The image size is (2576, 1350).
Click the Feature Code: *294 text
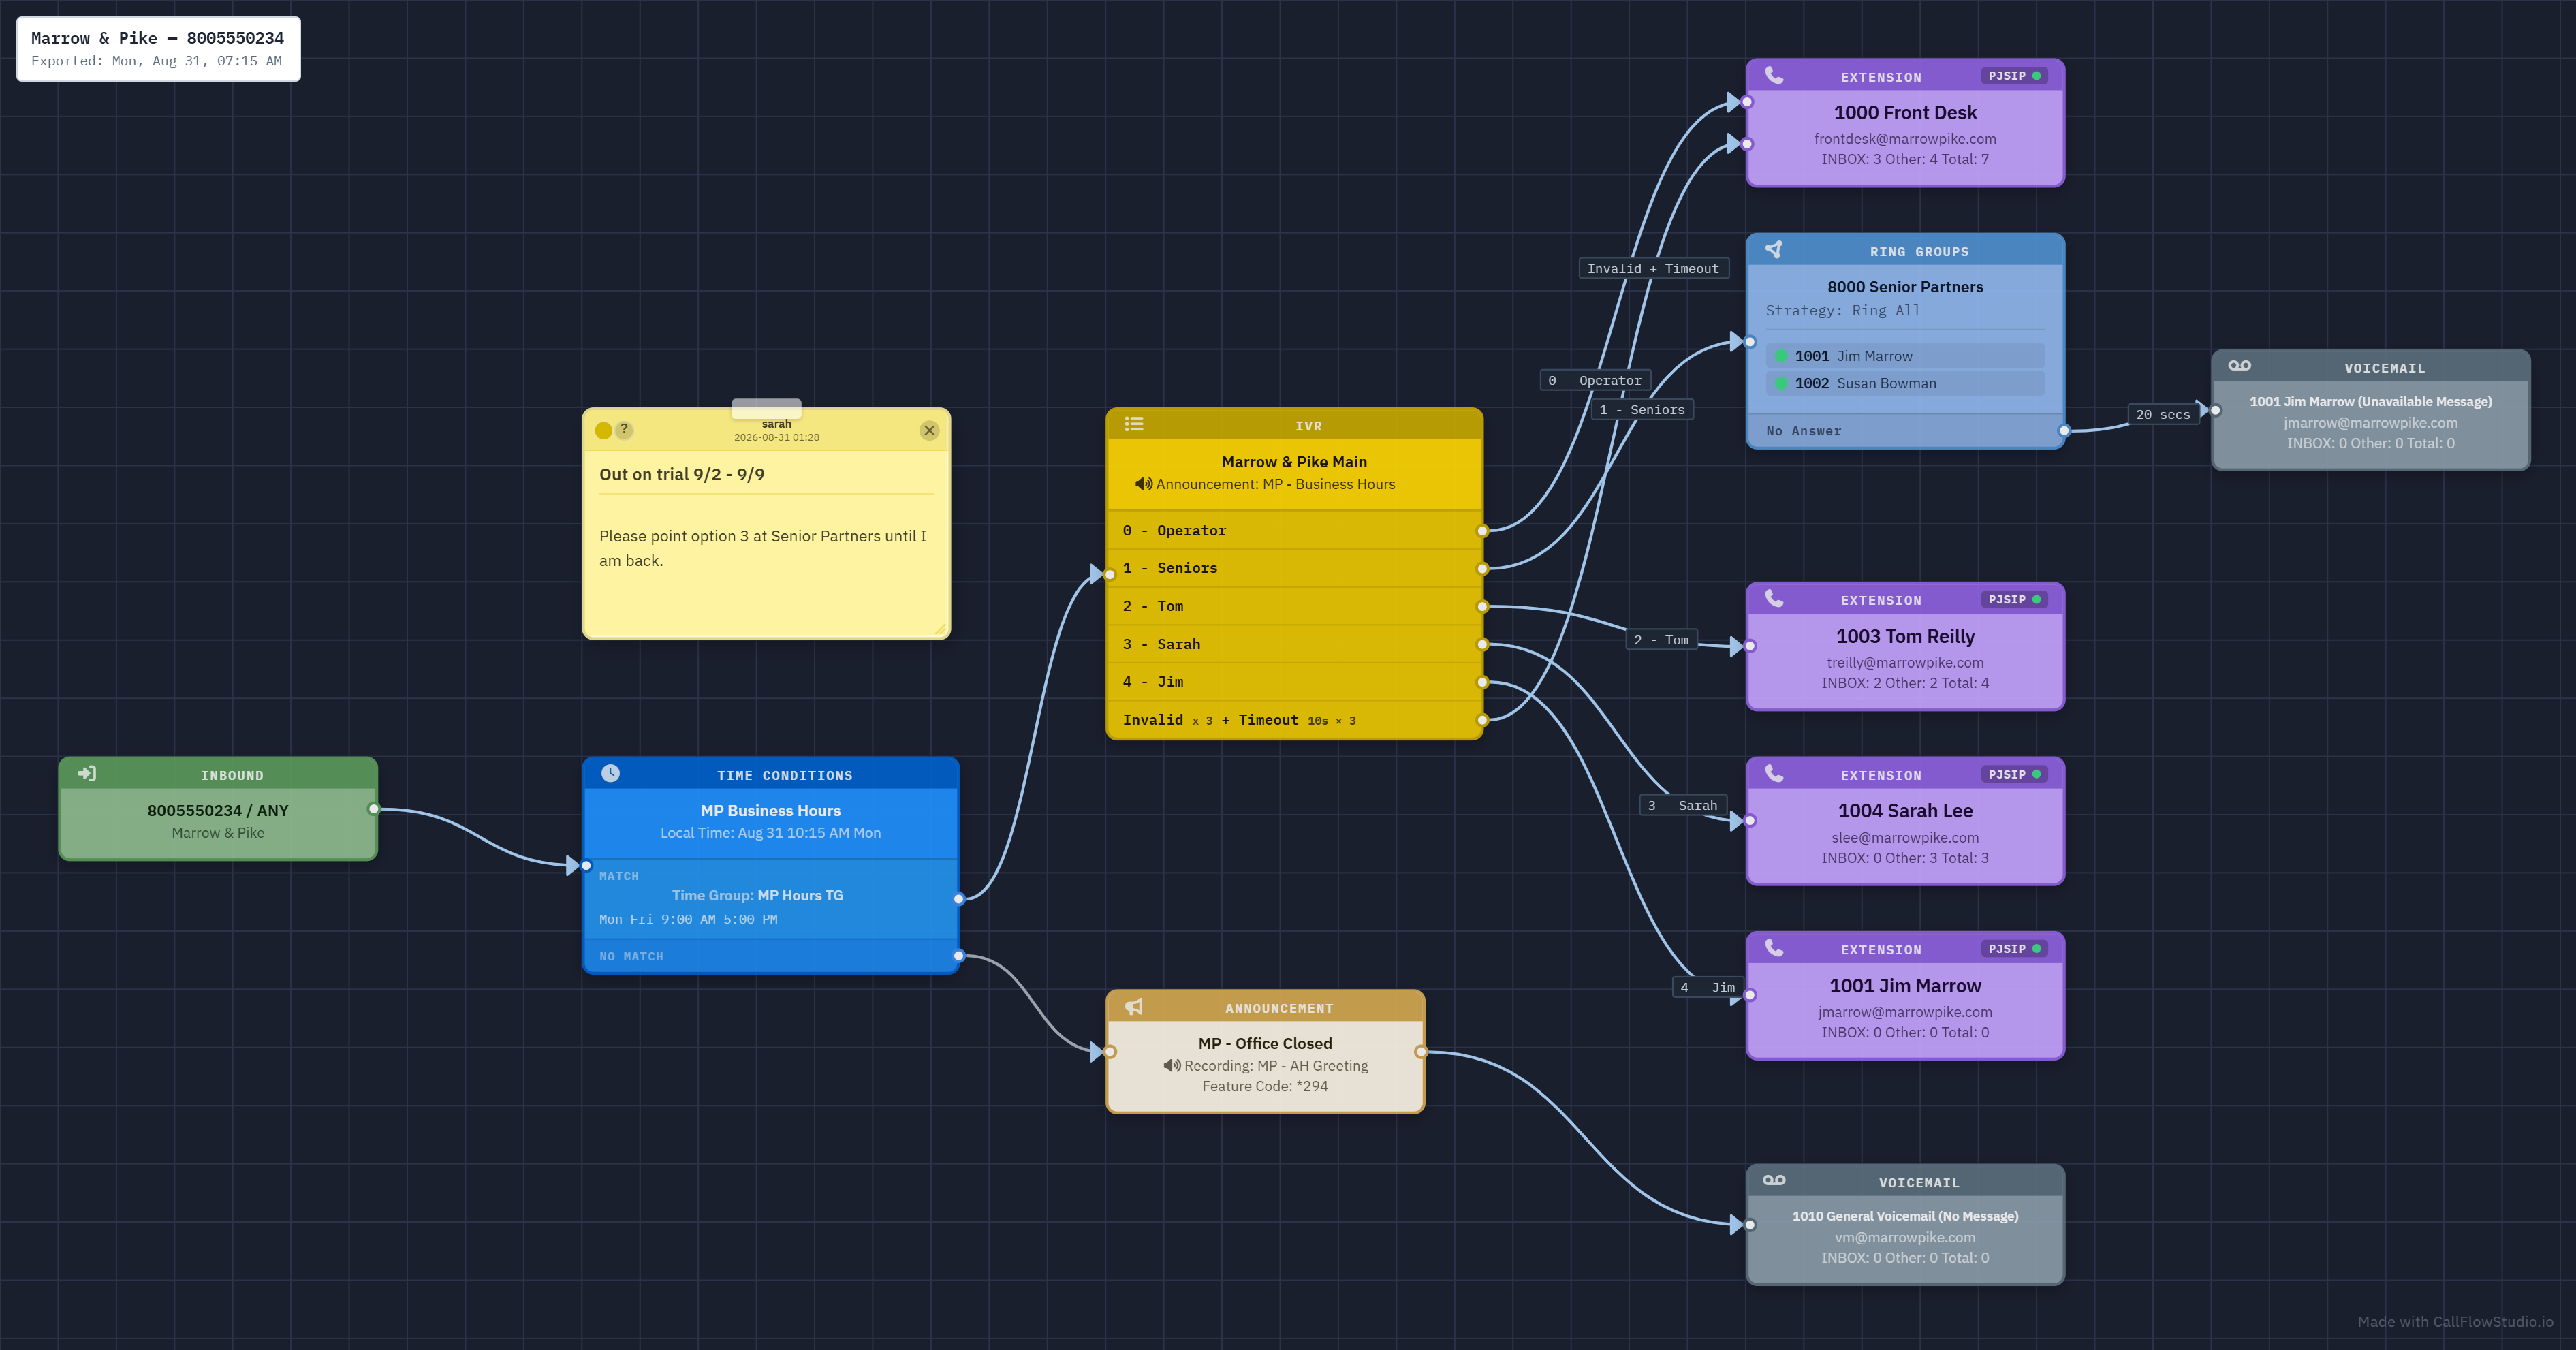click(x=1265, y=1087)
